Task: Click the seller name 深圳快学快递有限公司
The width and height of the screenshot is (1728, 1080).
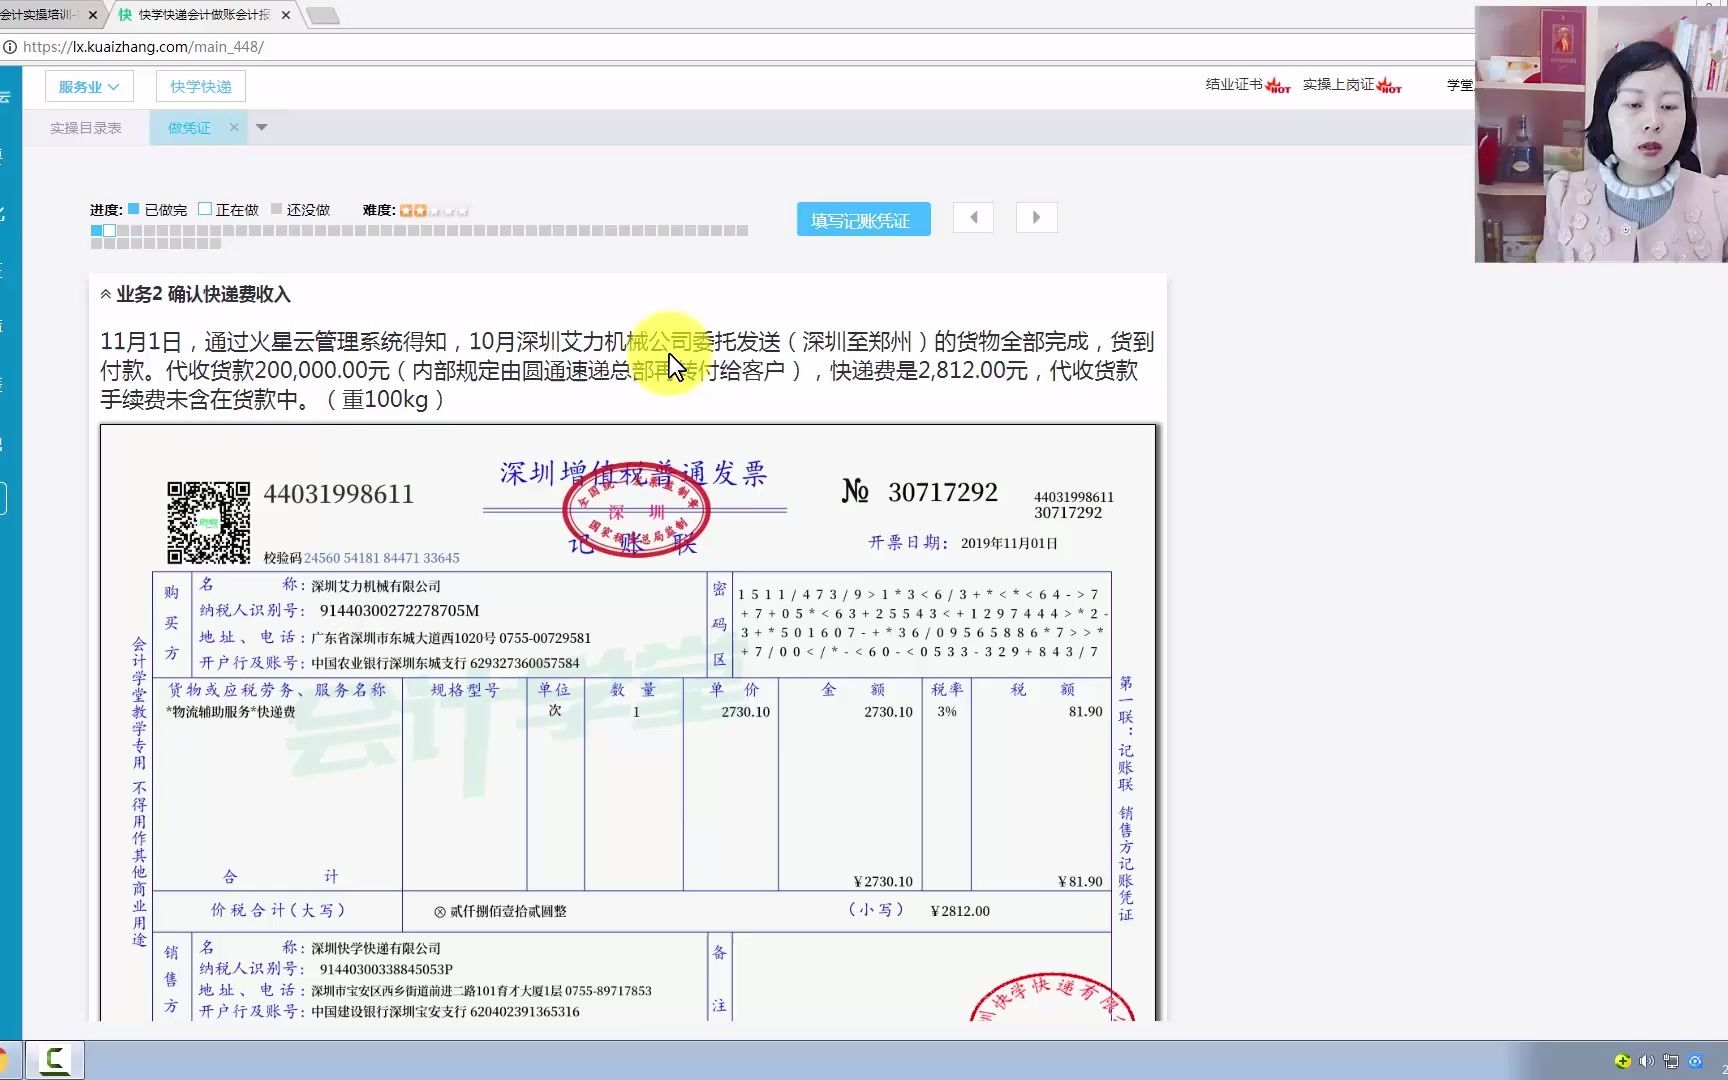Action: coord(376,948)
